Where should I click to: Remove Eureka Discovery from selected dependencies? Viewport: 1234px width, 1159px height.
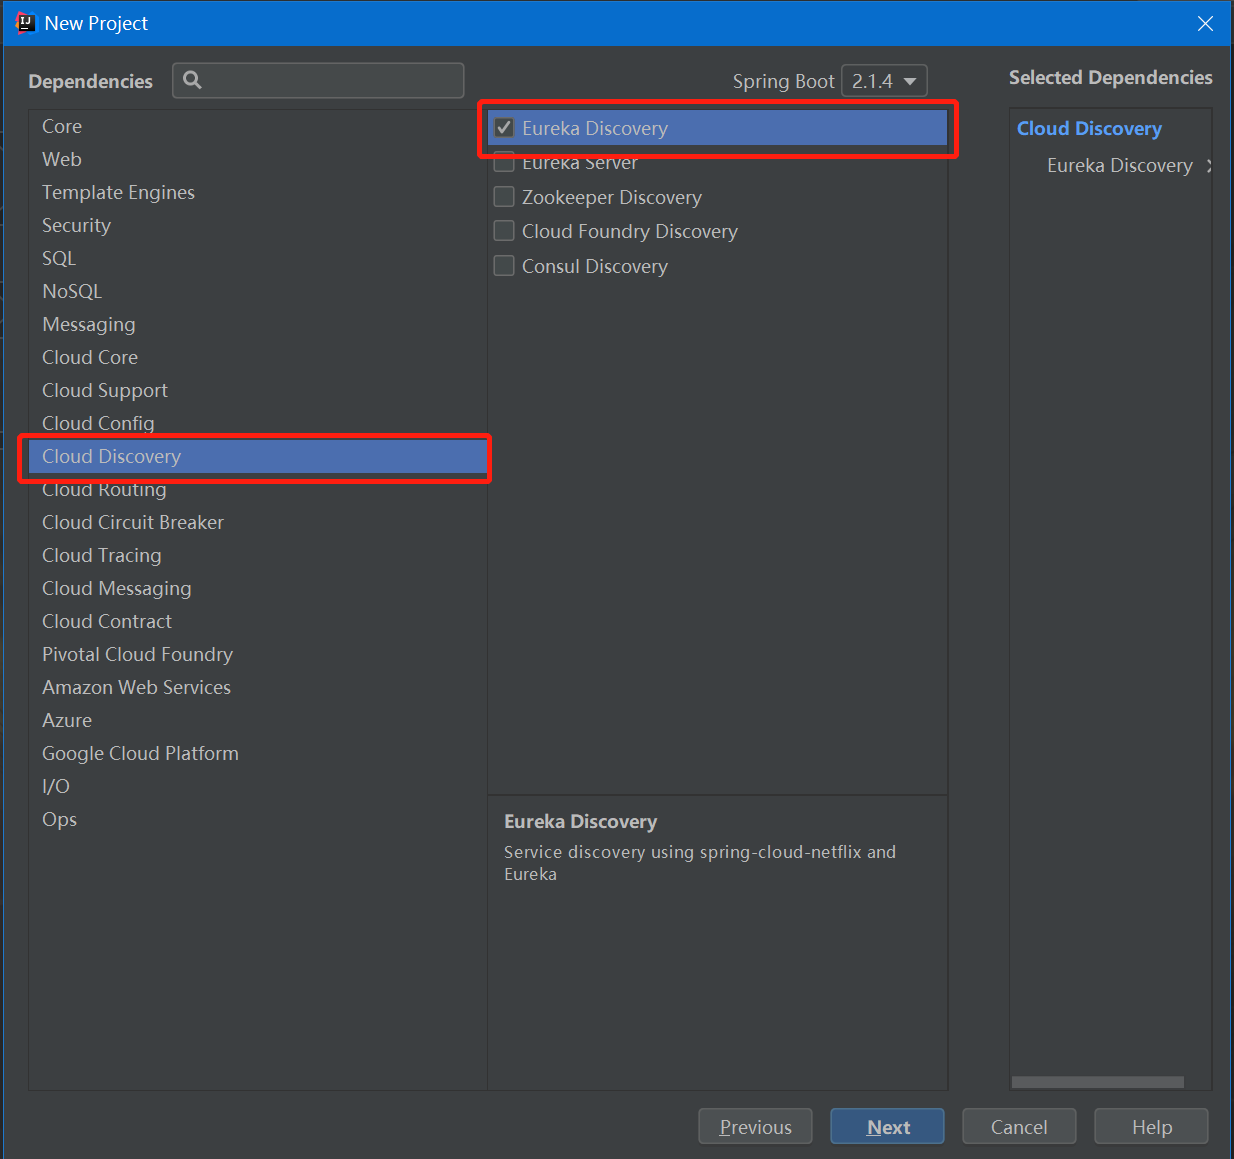click(x=1208, y=166)
